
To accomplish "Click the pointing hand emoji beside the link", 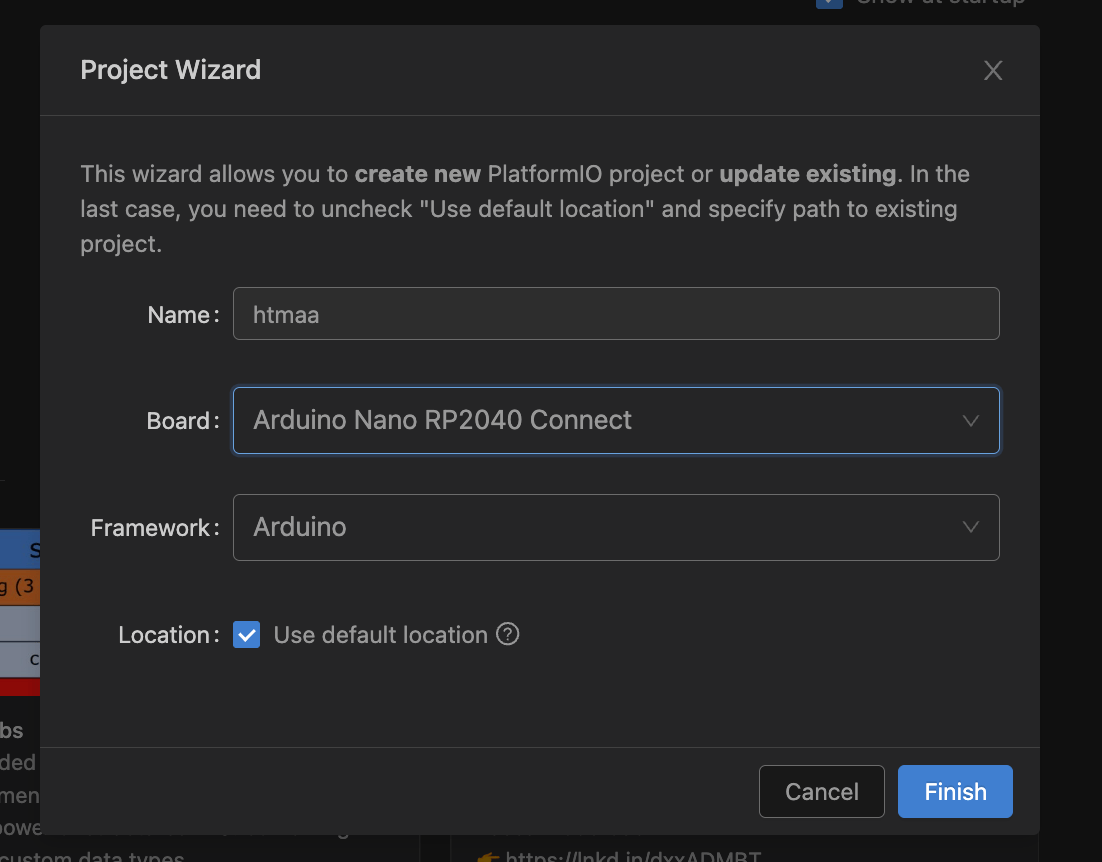I will (x=487, y=856).
